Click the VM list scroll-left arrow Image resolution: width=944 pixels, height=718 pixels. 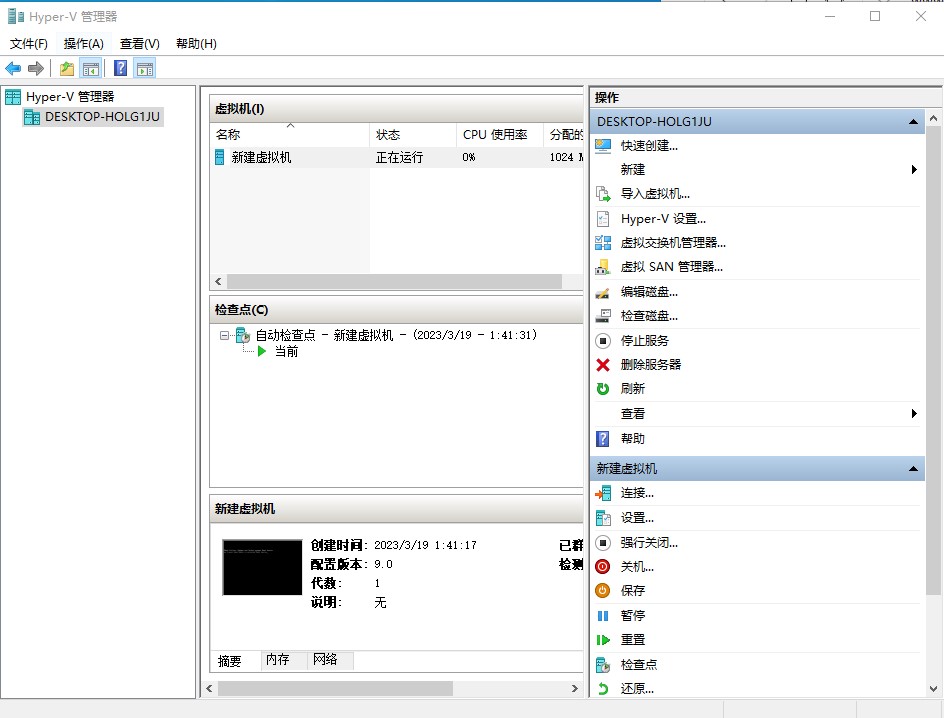(218, 281)
